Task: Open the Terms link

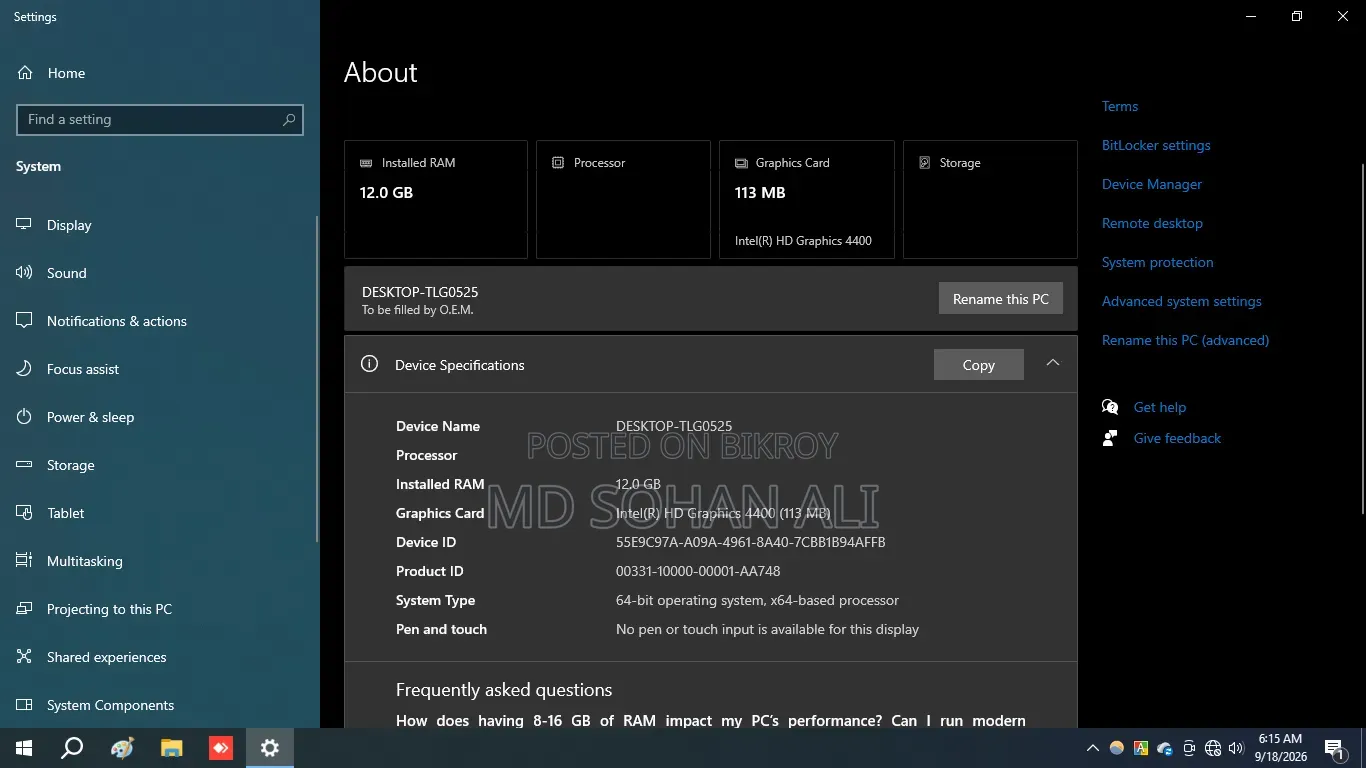Action: (1120, 106)
